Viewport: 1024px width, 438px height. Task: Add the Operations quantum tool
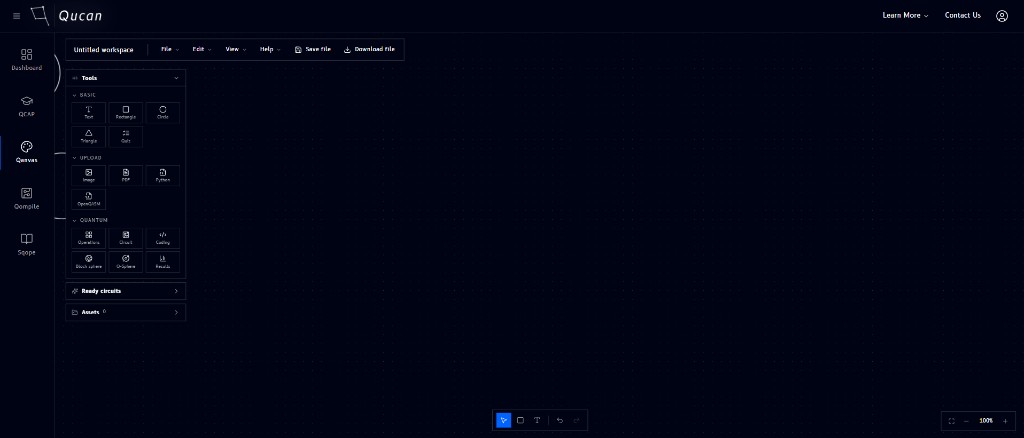pyautogui.click(x=89, y=238)
